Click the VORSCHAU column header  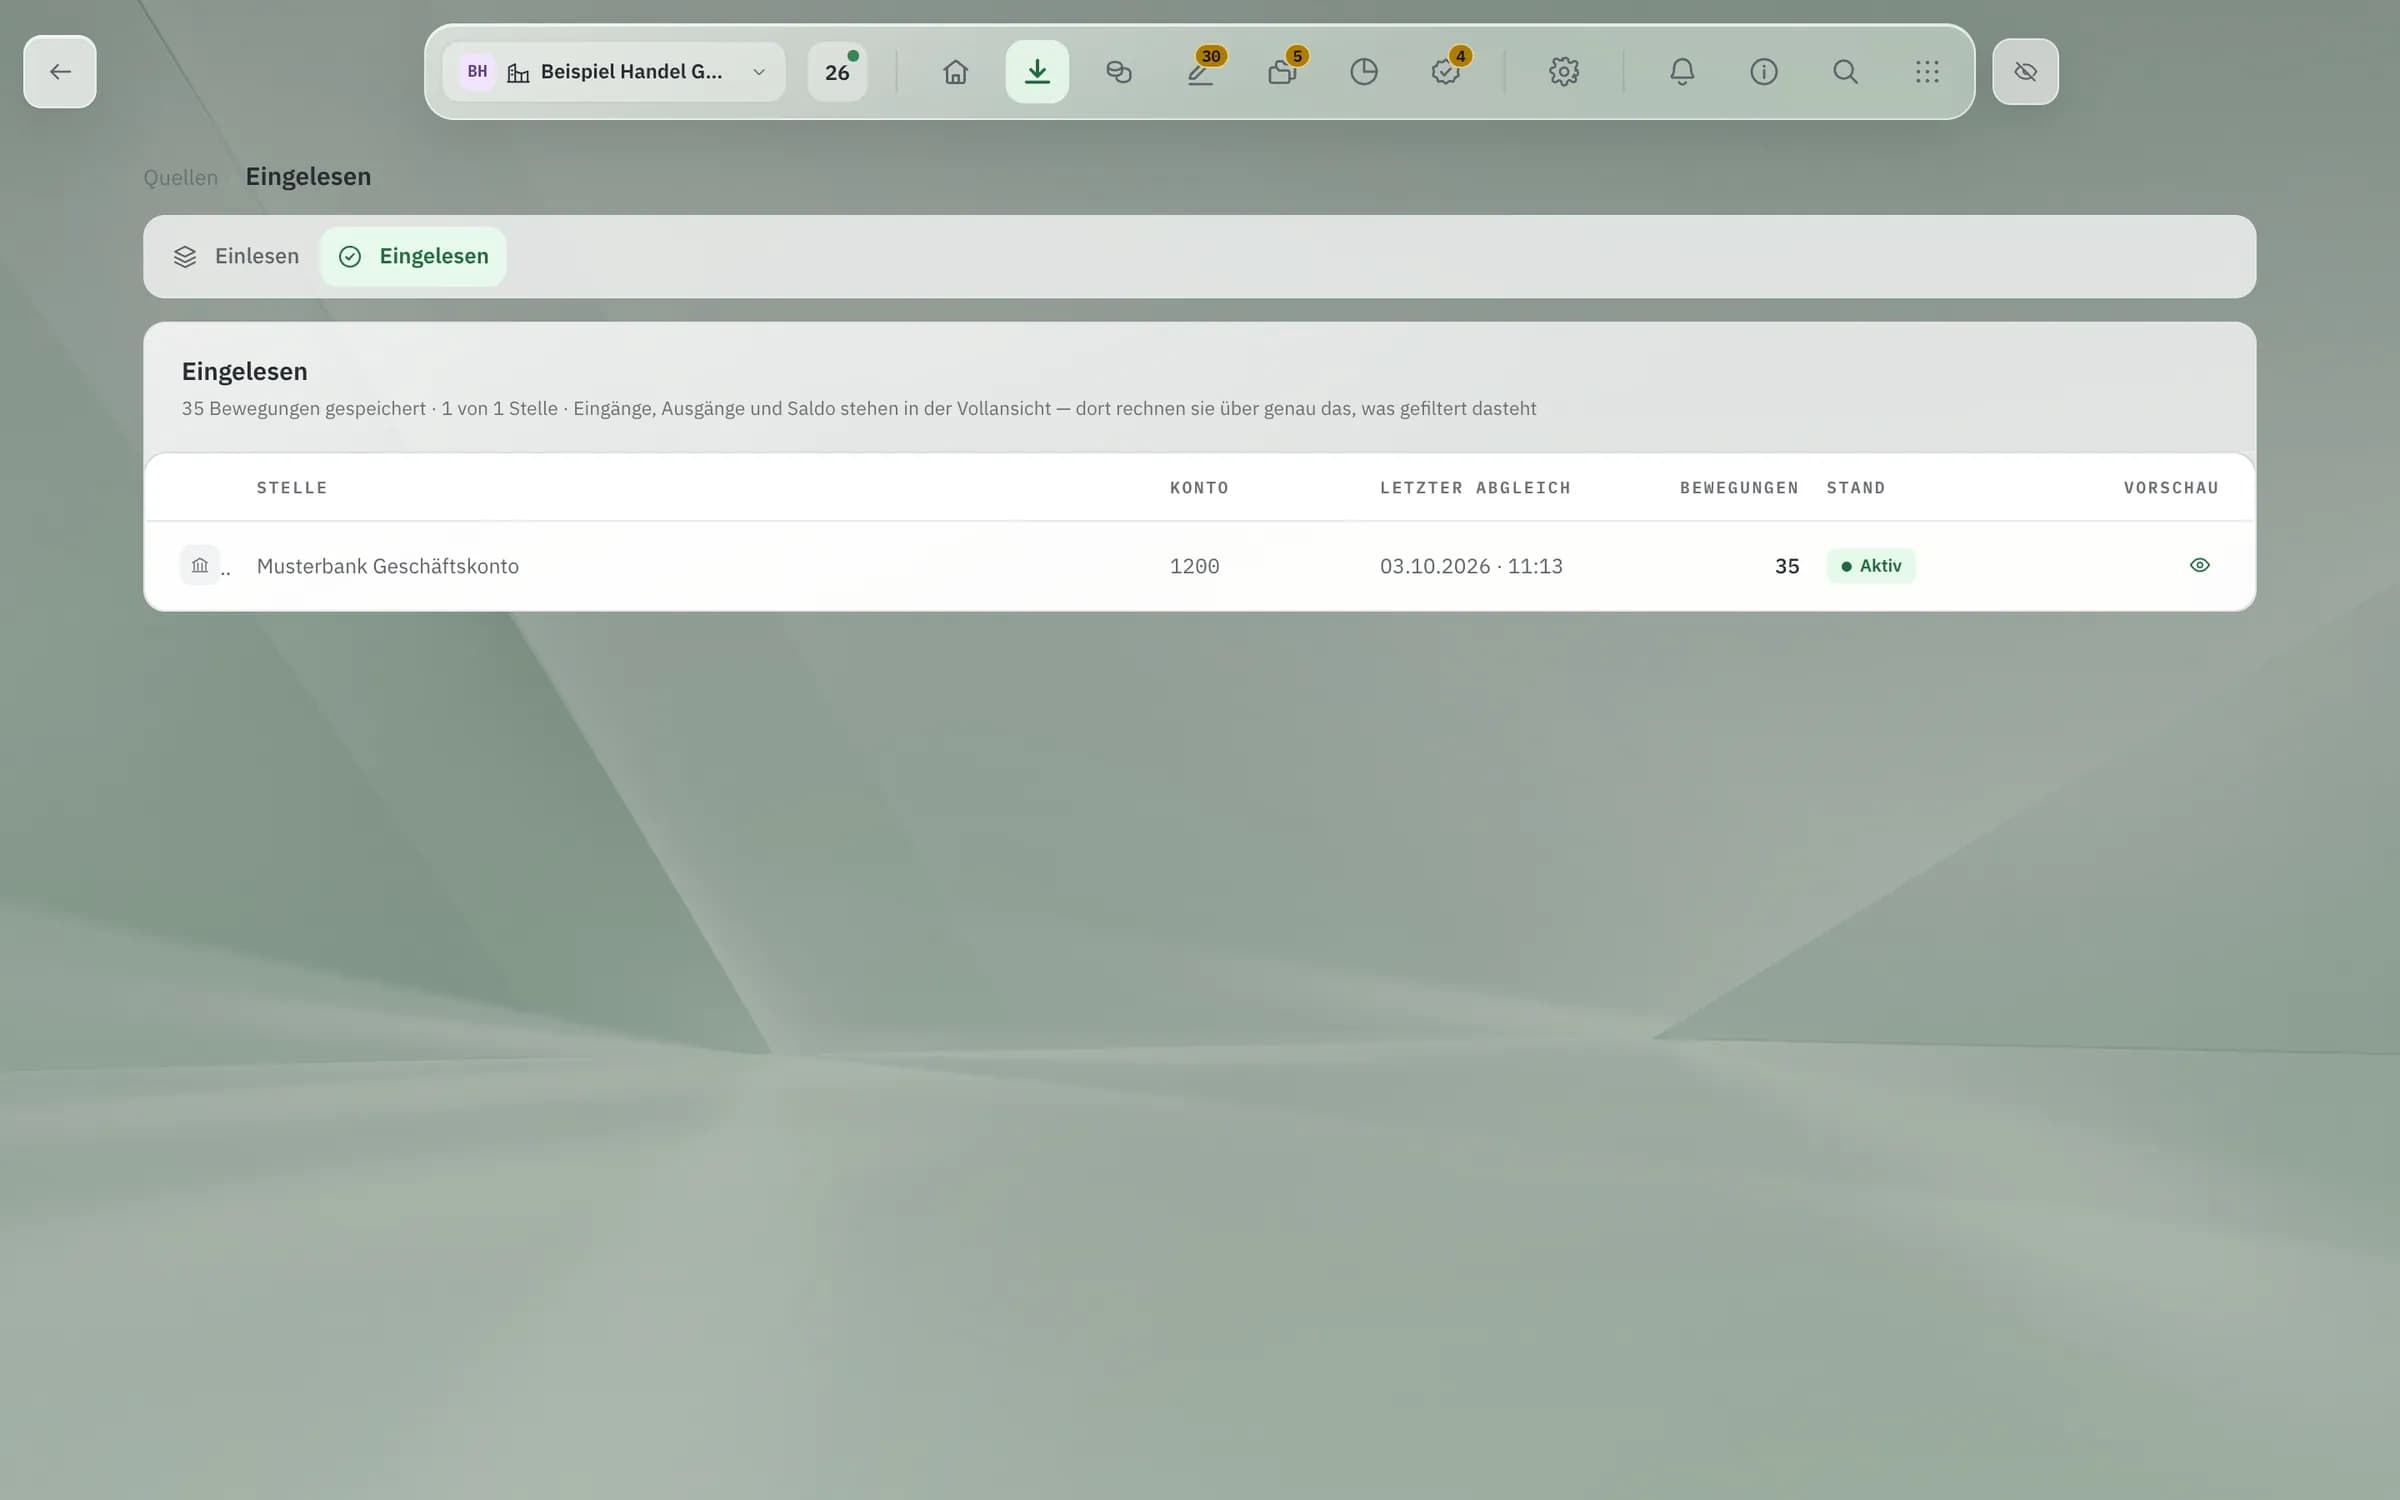coord(2171,488)
